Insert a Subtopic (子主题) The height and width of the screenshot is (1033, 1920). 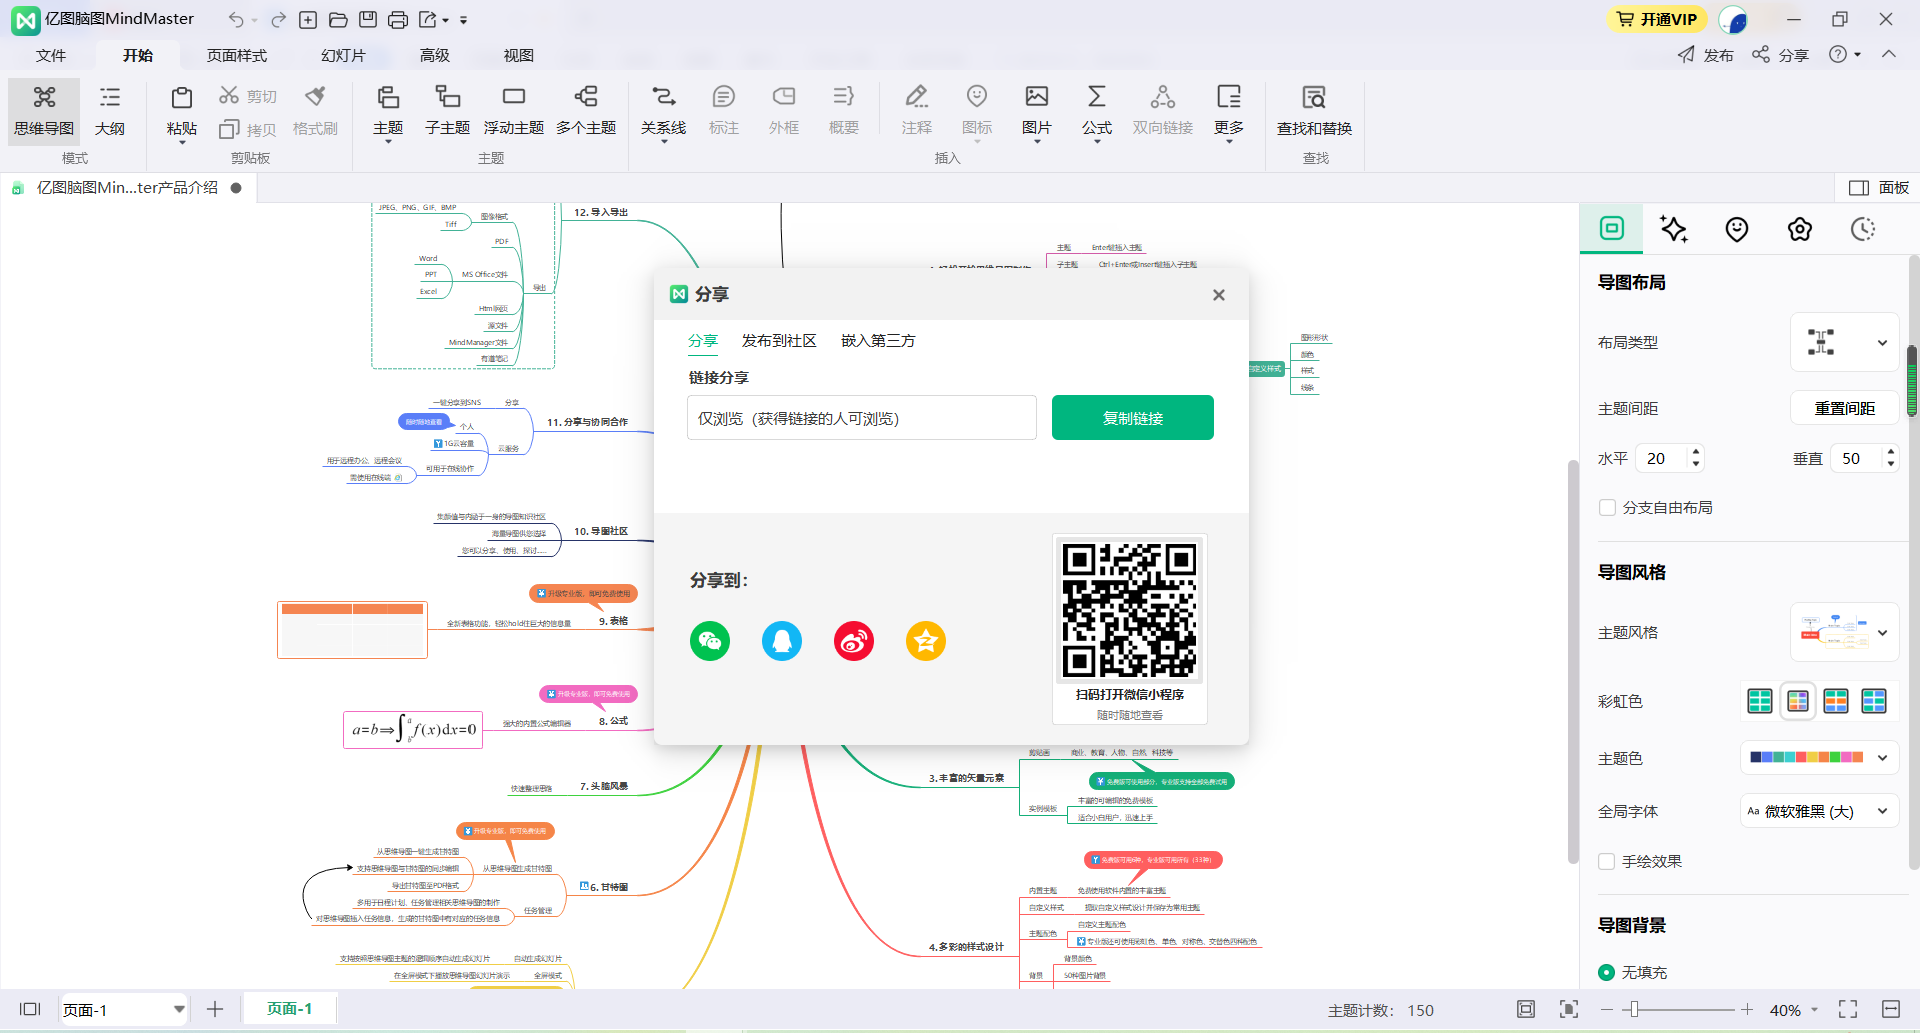[x=447, y=111]
